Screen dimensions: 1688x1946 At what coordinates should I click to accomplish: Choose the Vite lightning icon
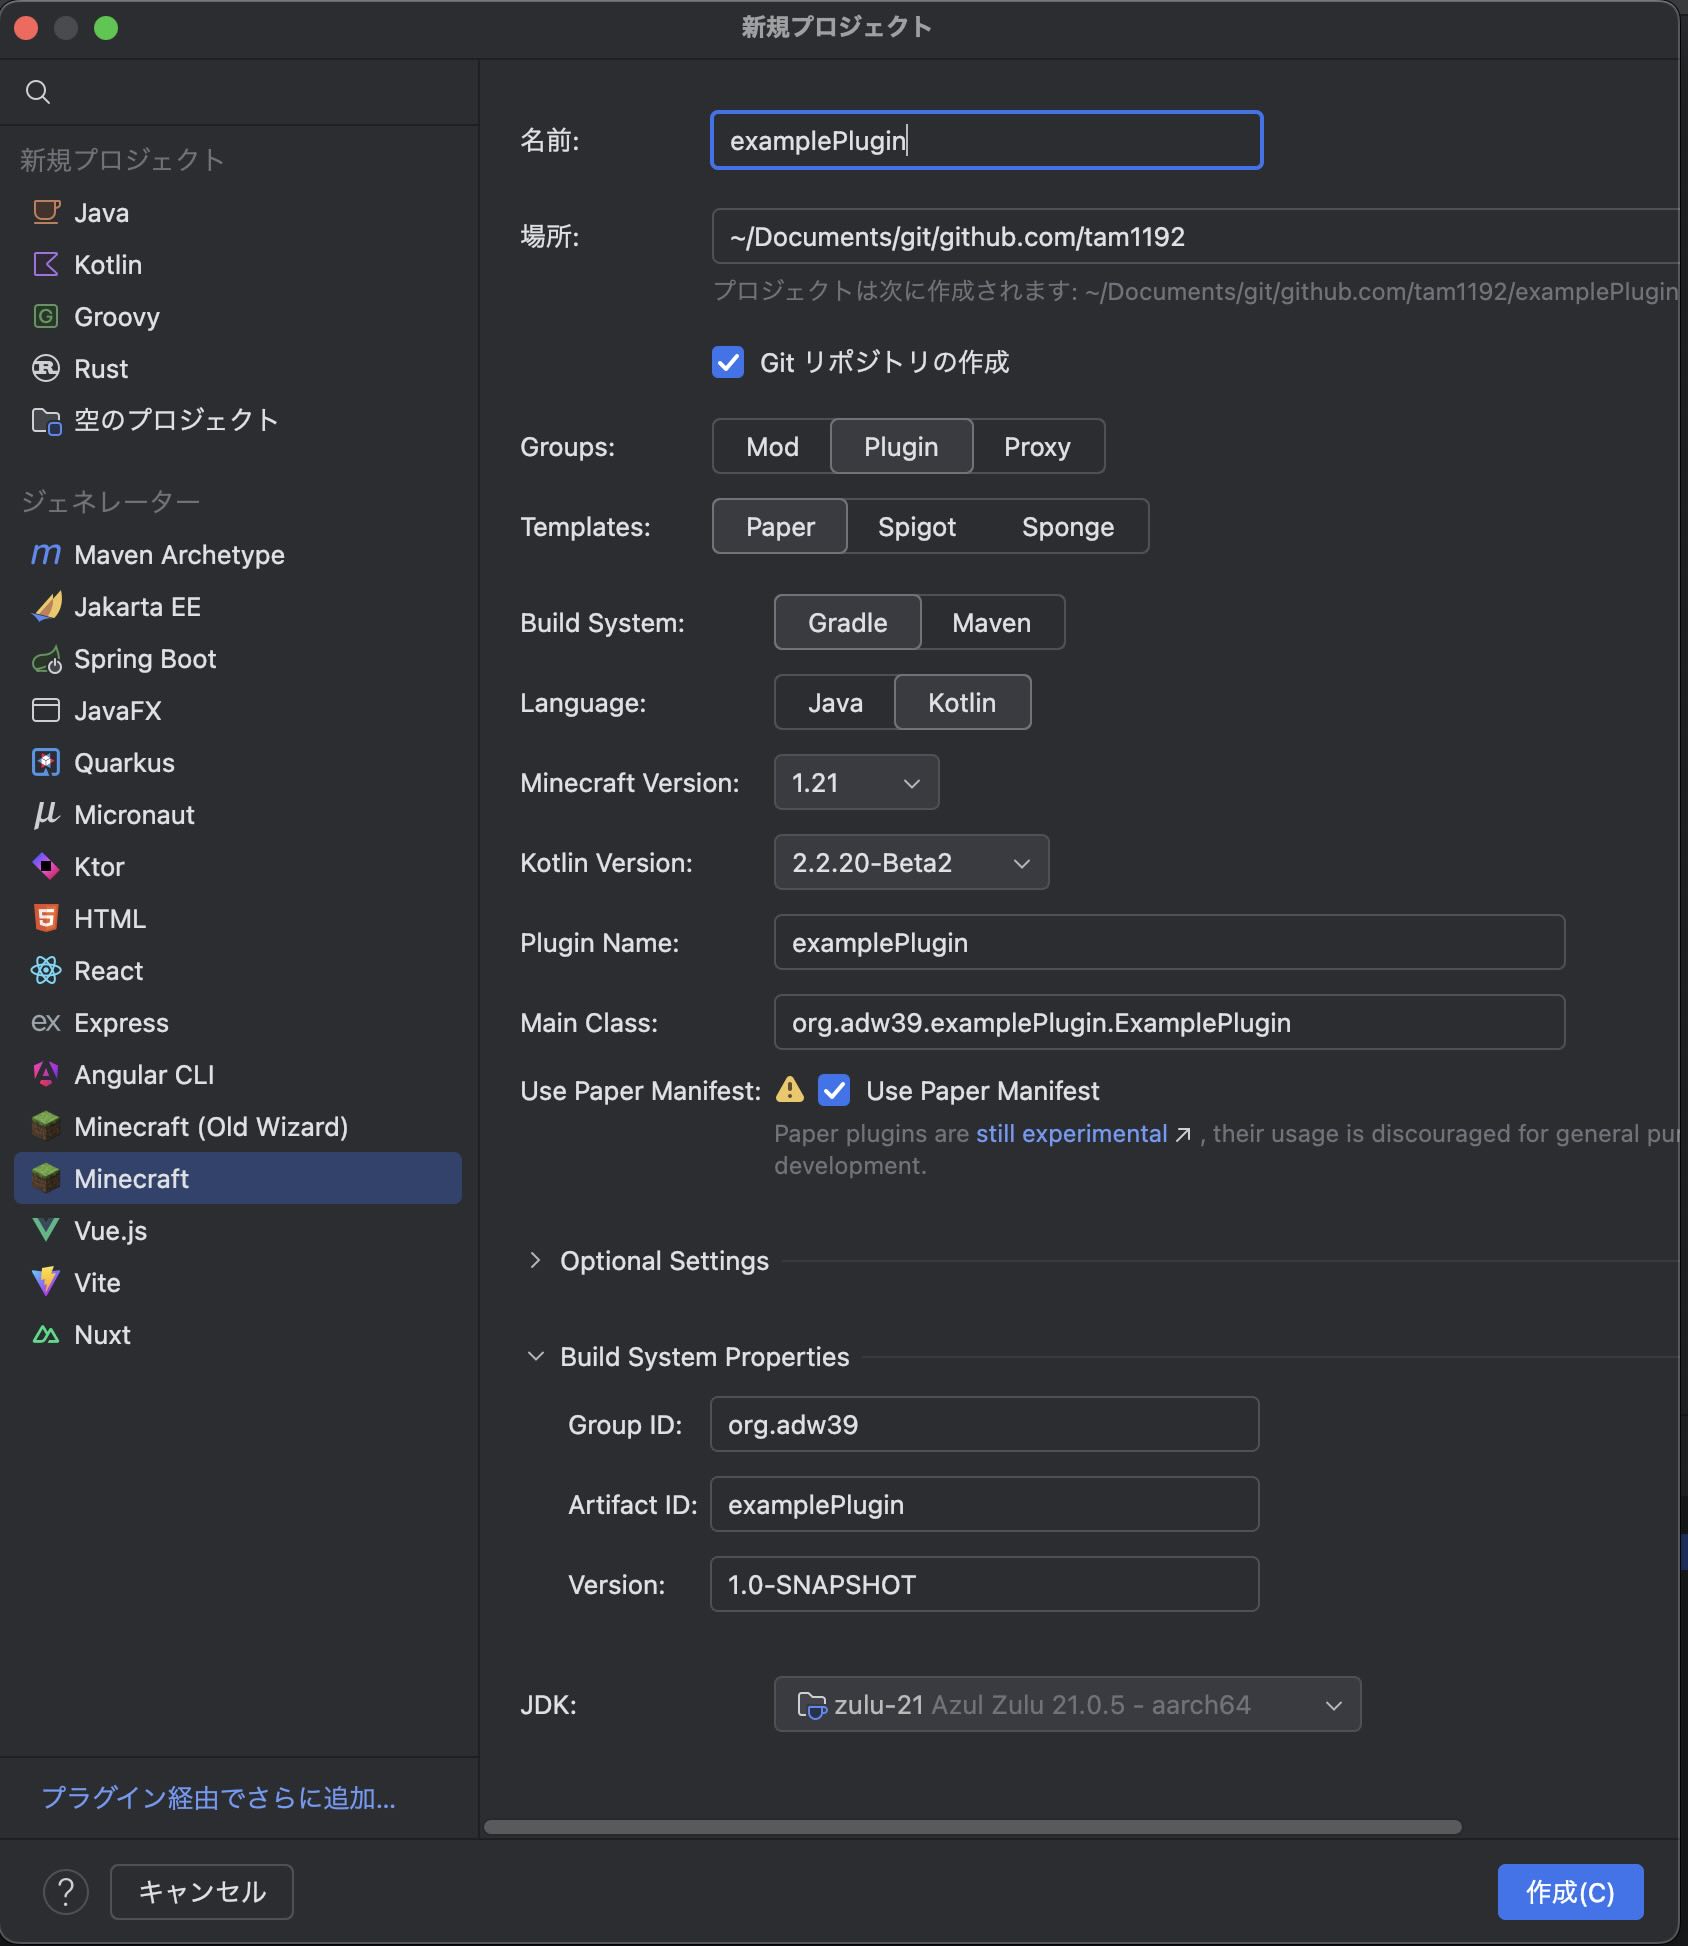(46, 1282)
